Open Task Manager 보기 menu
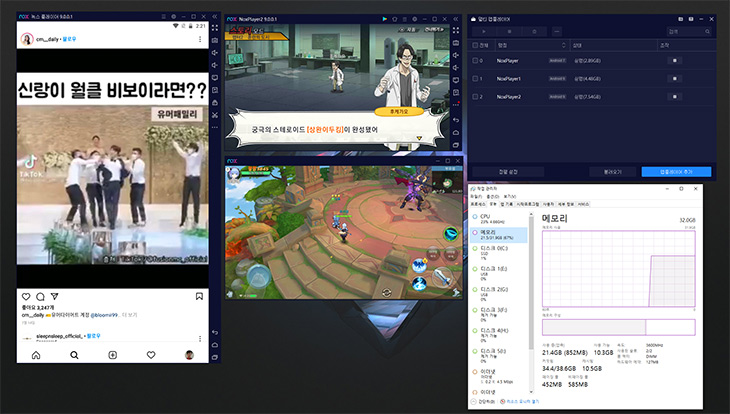 coord(510,197)
